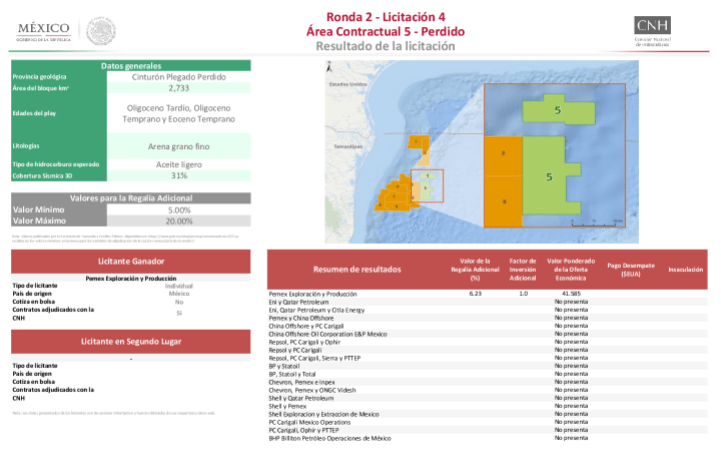Click 'Arena grano fino' lithology value
Screen dimensions: 721x460
coord(179,146)
